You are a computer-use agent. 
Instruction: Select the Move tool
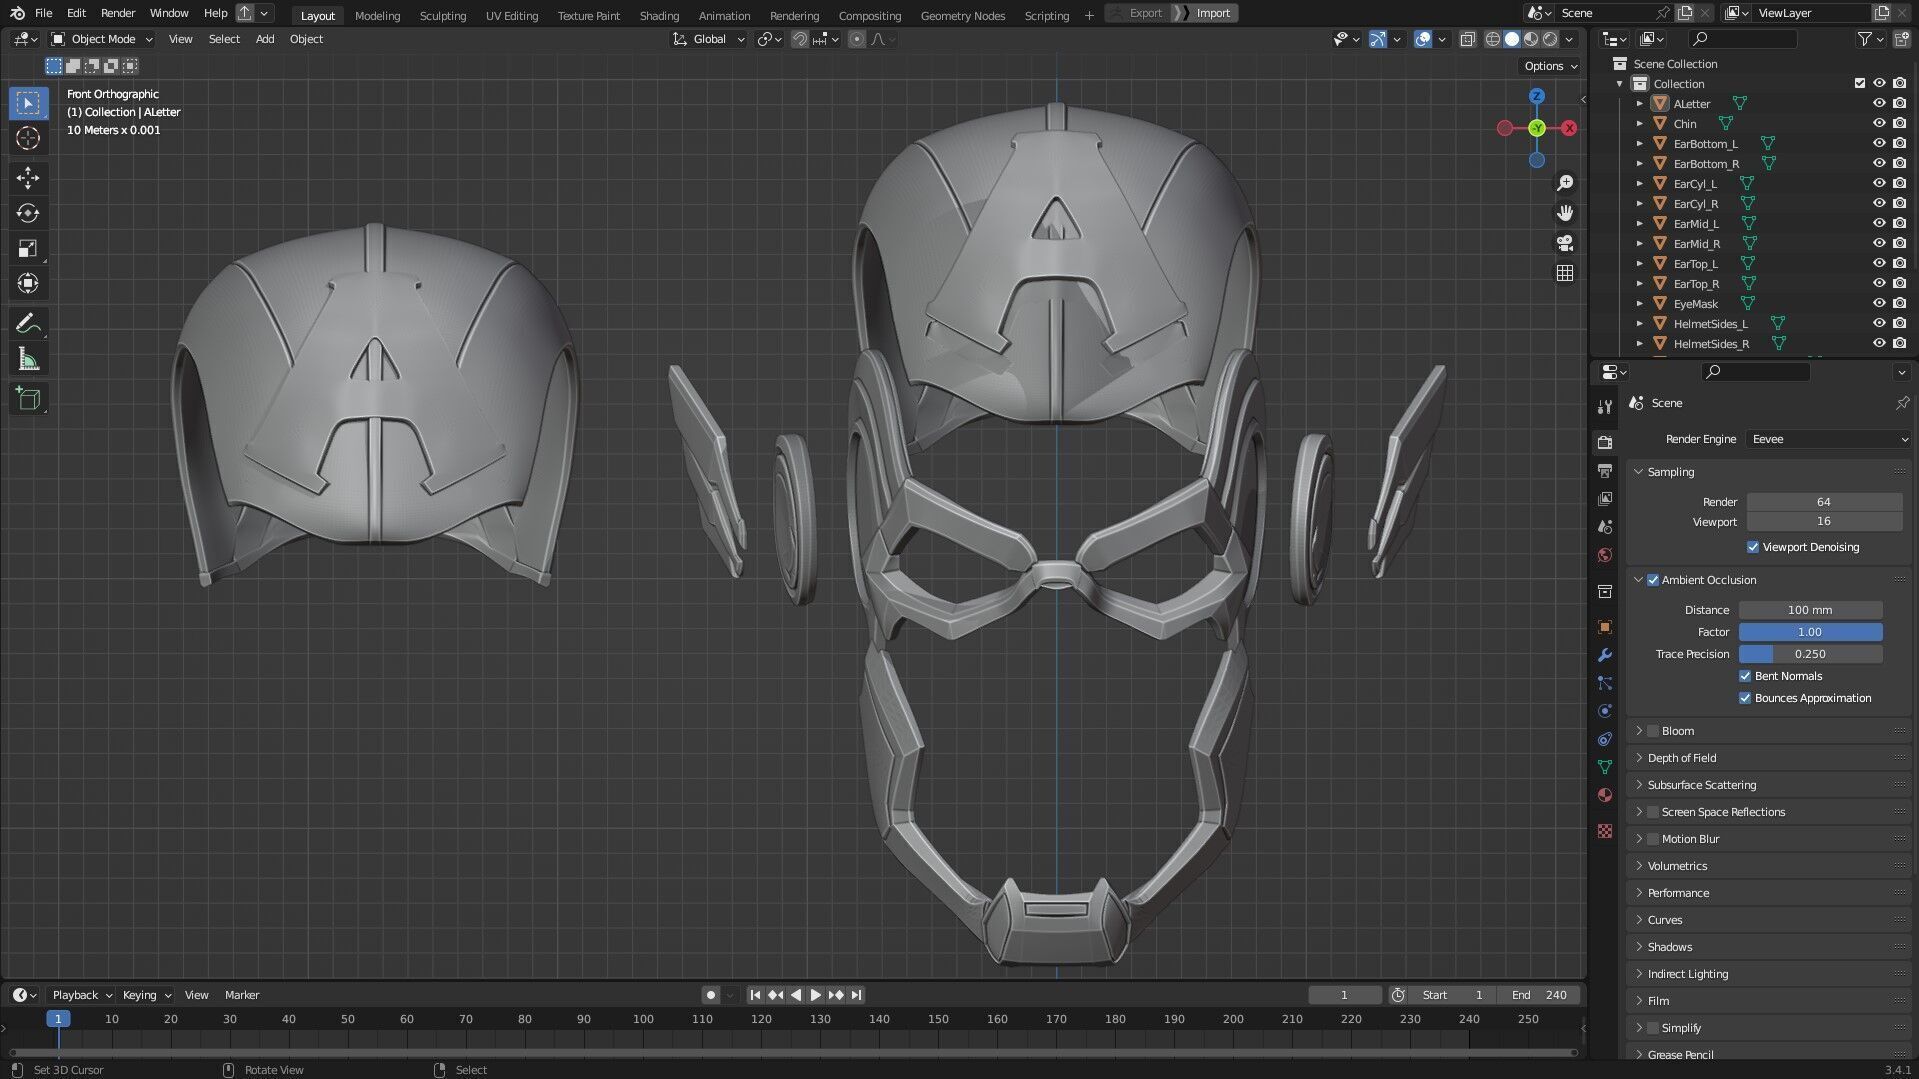(28, 178)
